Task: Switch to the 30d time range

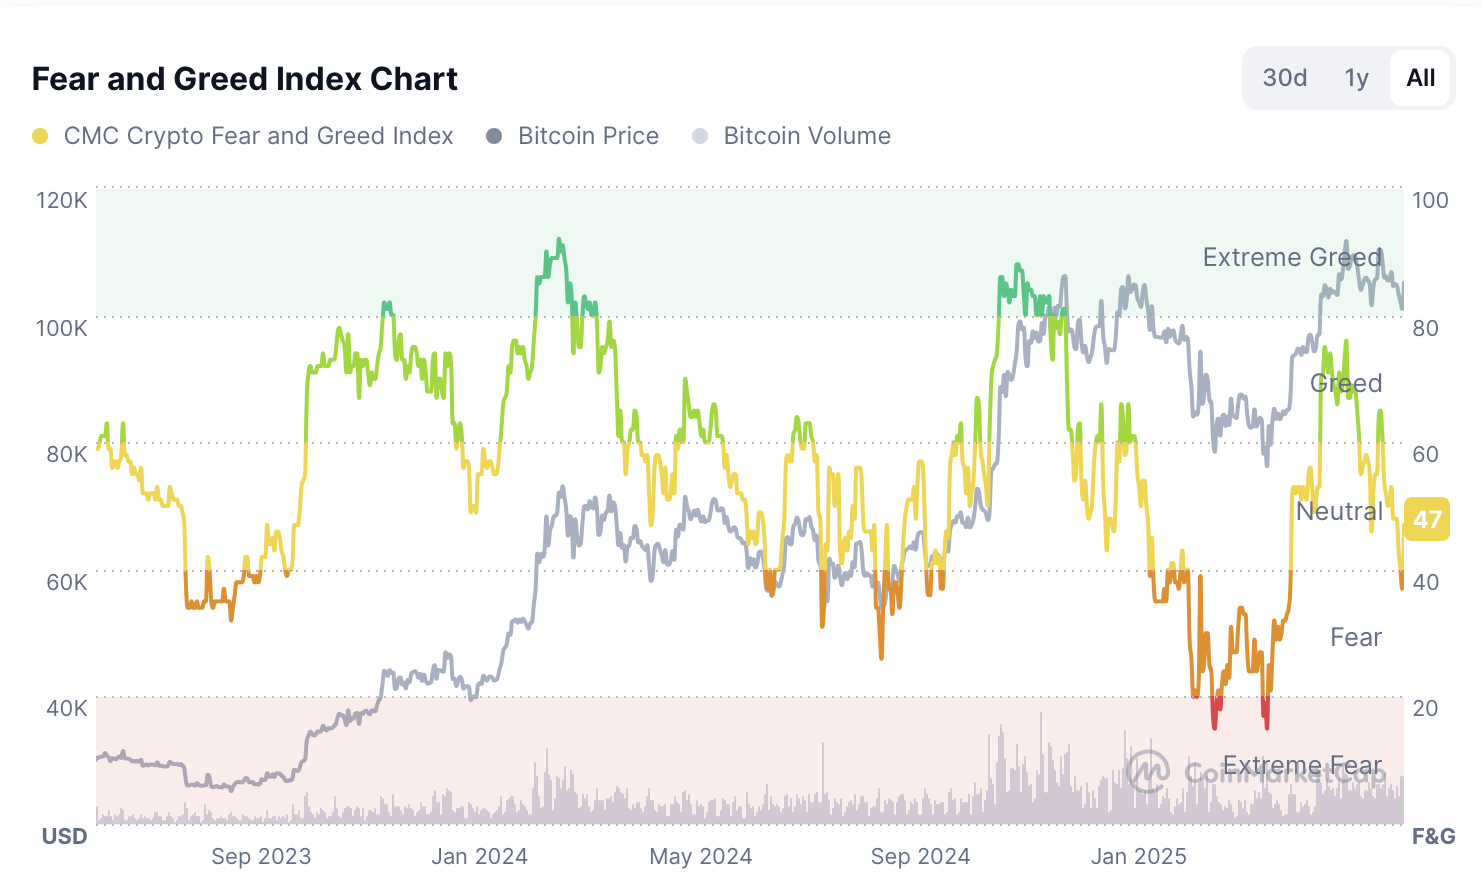Action: point(1284,77)
